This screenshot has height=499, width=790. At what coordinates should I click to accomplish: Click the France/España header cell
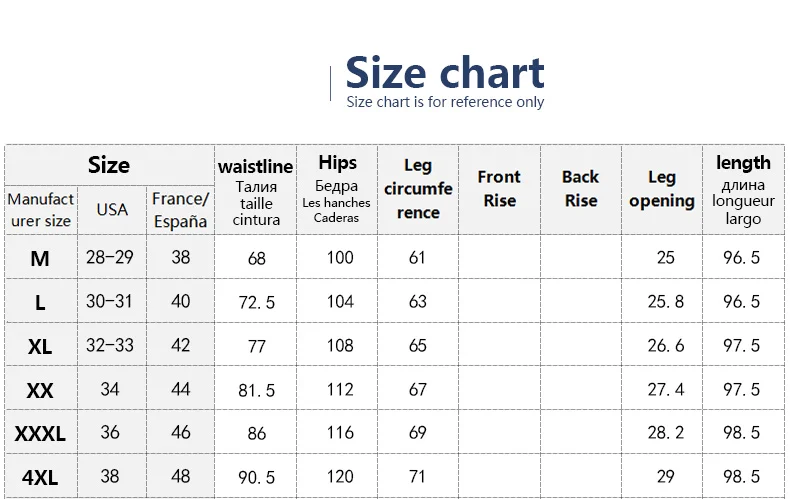click(180, 210)
